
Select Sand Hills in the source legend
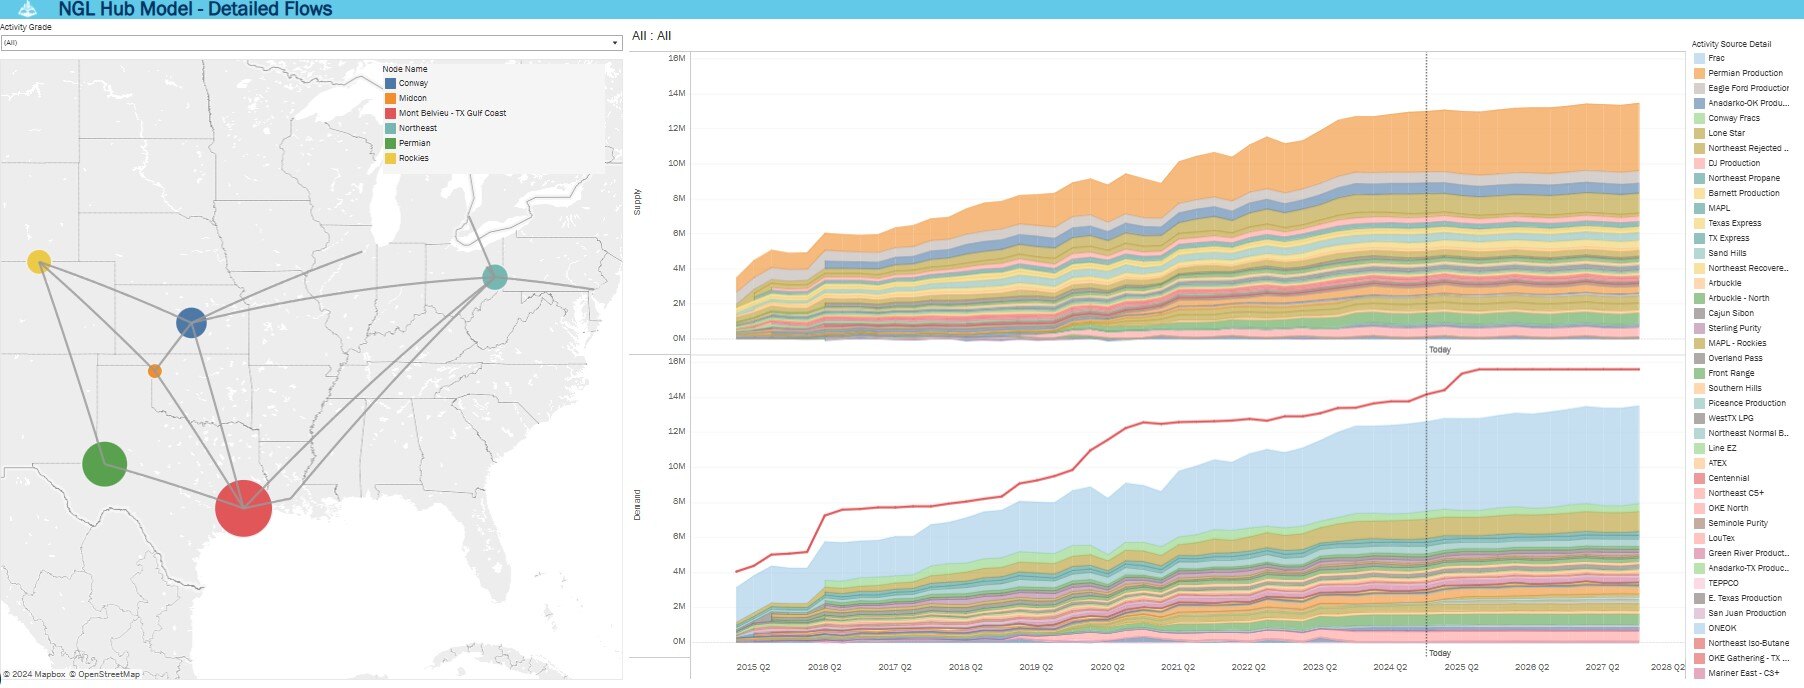point(1727,253)
